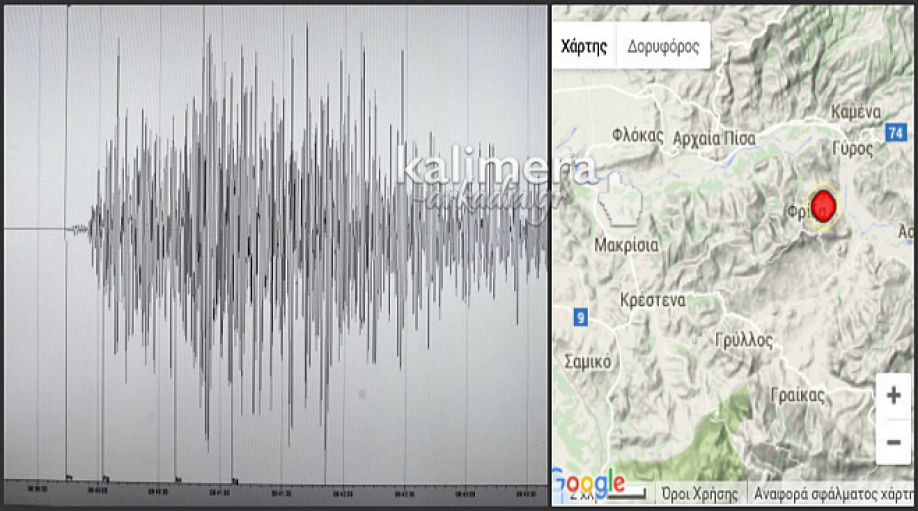This screenshot has width=918, height=511.
Task: Zoom in with the plus button
Action: click(x=893, y=395)
